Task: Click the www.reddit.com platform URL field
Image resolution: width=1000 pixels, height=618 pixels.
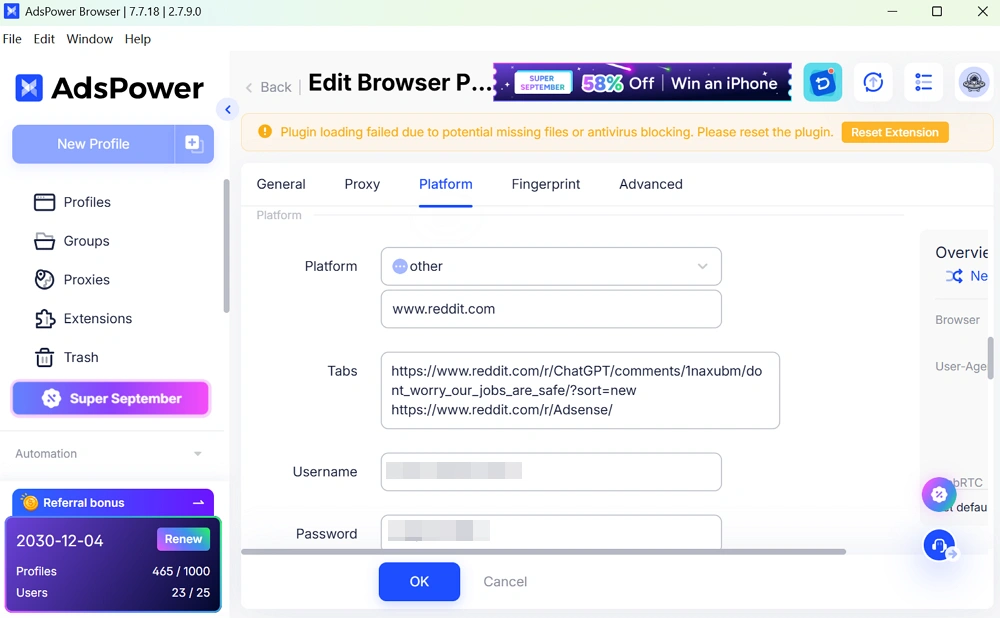Action: [551, 309]
